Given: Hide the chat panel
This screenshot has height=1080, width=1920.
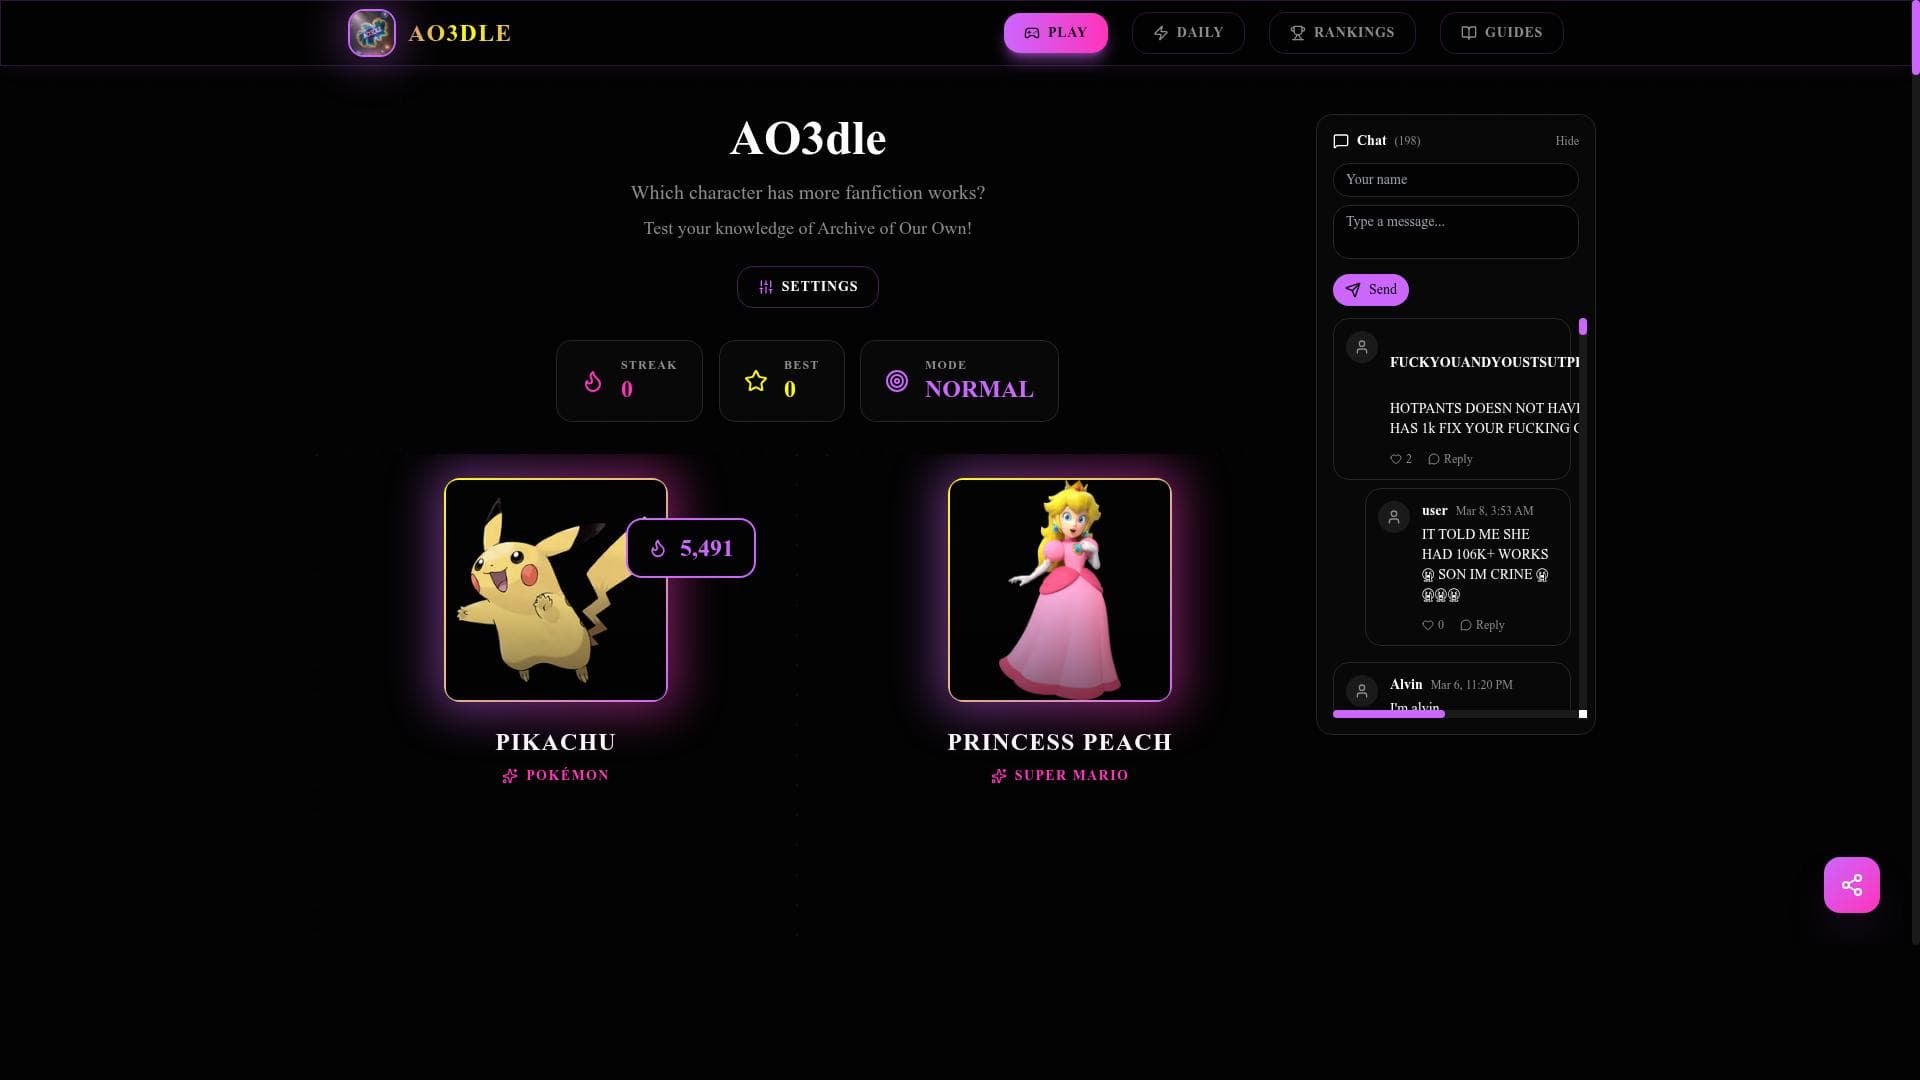Looking at the screenshot, I should [1567, 141].
